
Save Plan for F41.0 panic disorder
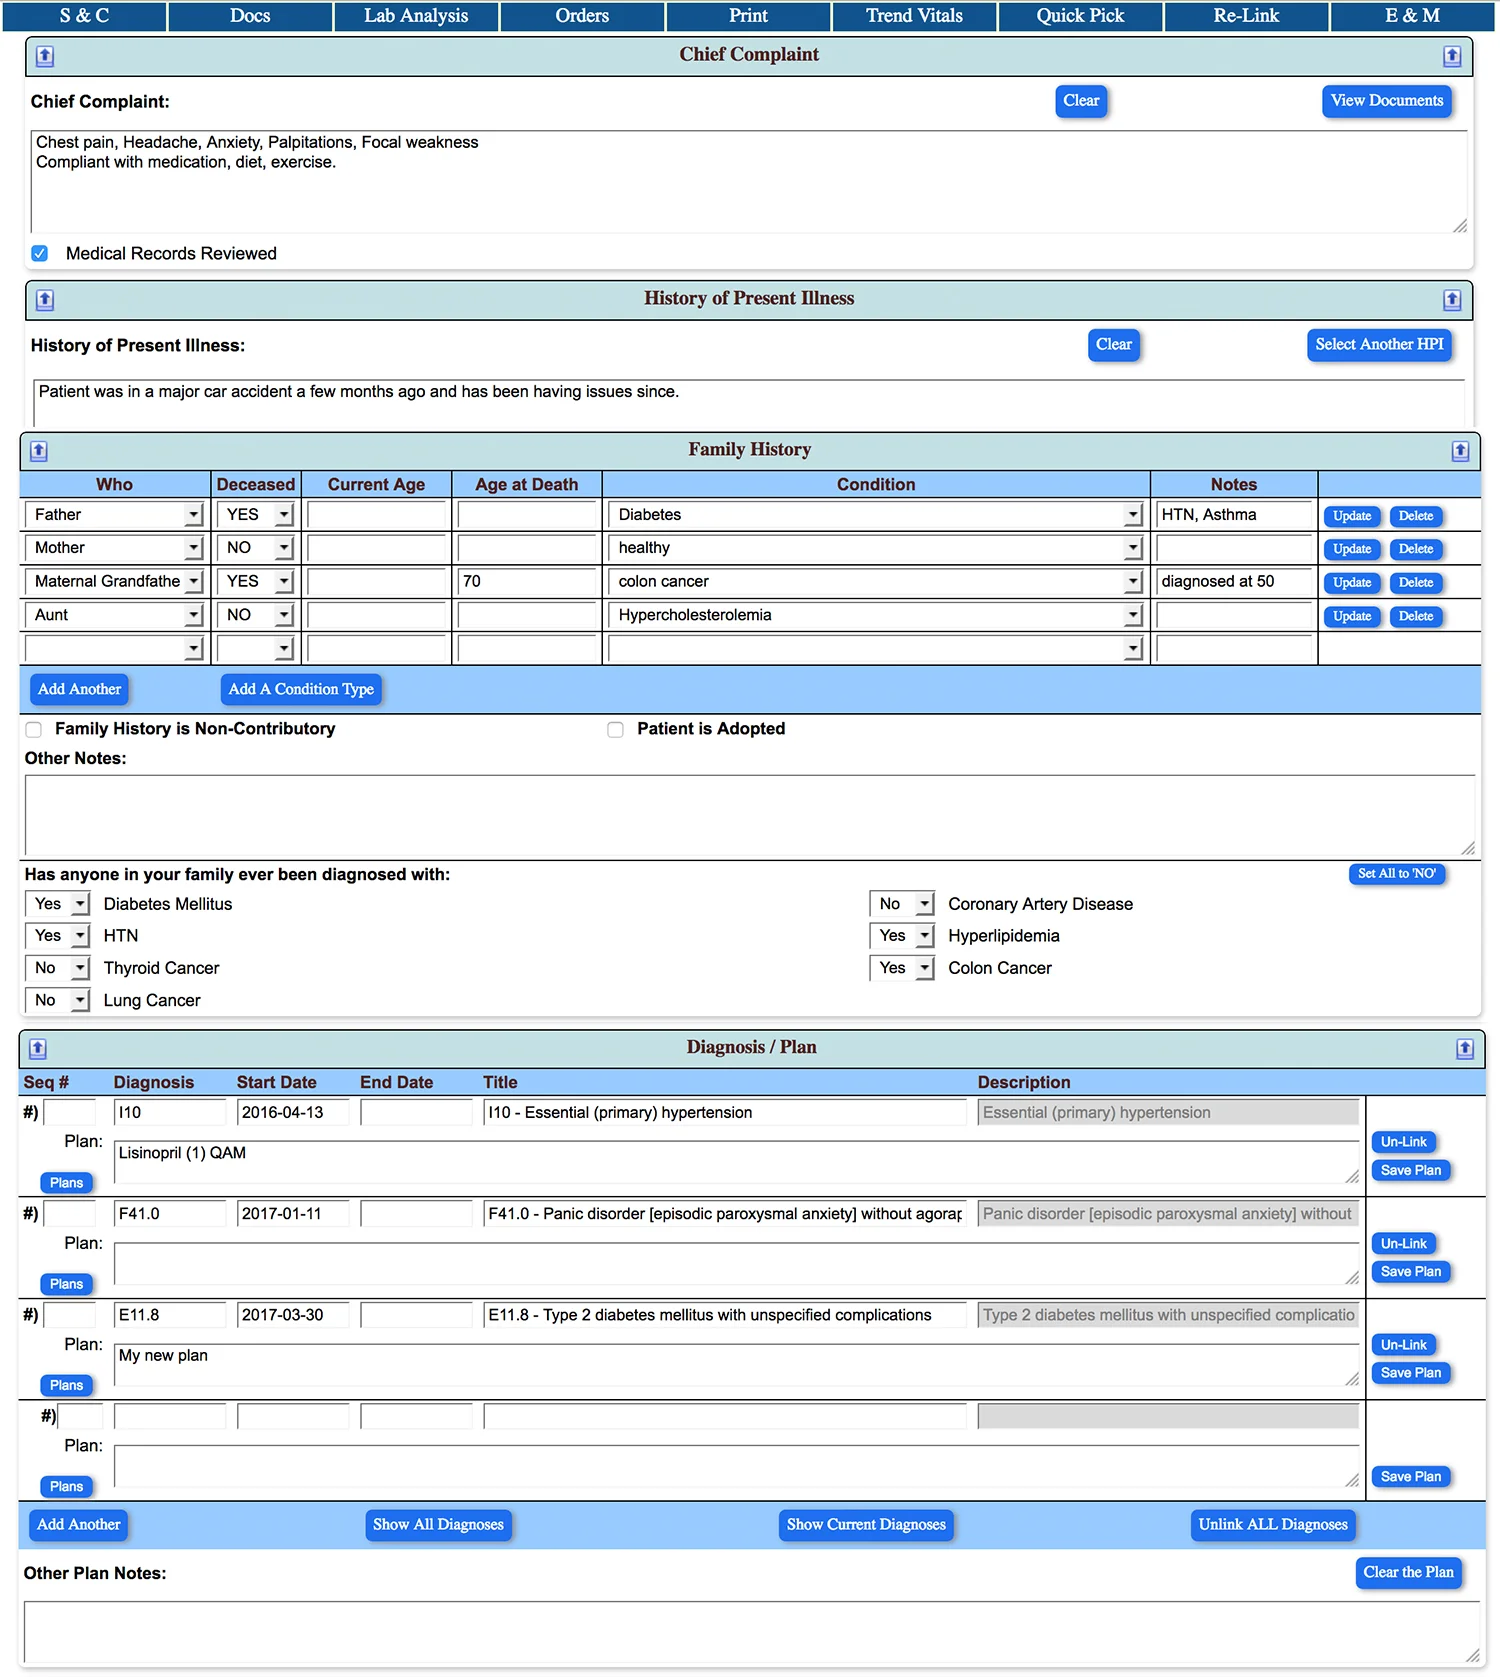(x=1411, y=1272)
